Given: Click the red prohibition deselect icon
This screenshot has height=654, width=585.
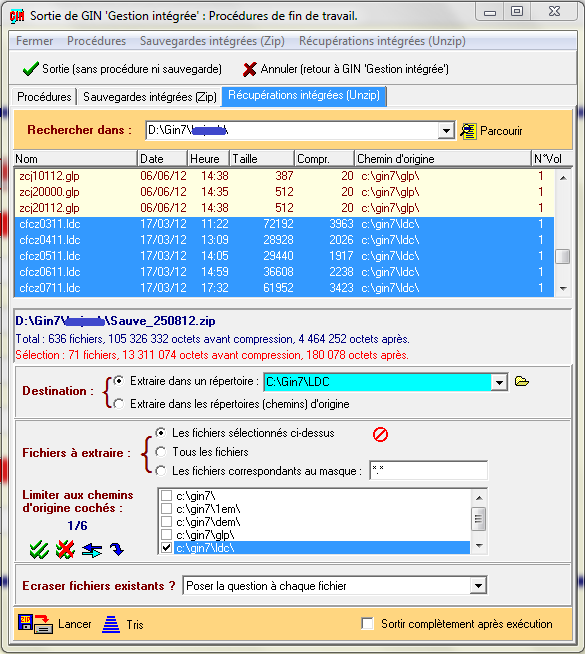Looking at the screenshot, I should pos(380,434).
